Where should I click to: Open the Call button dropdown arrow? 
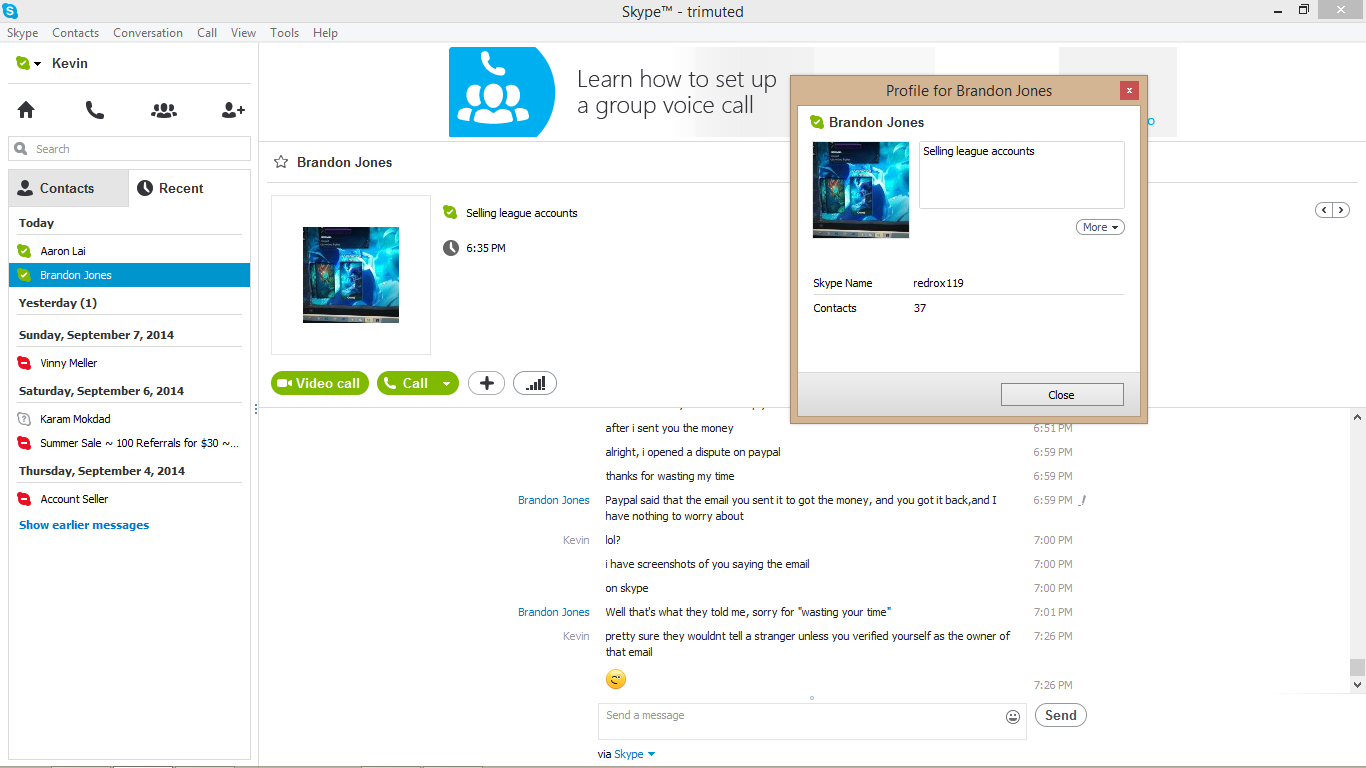447,383
